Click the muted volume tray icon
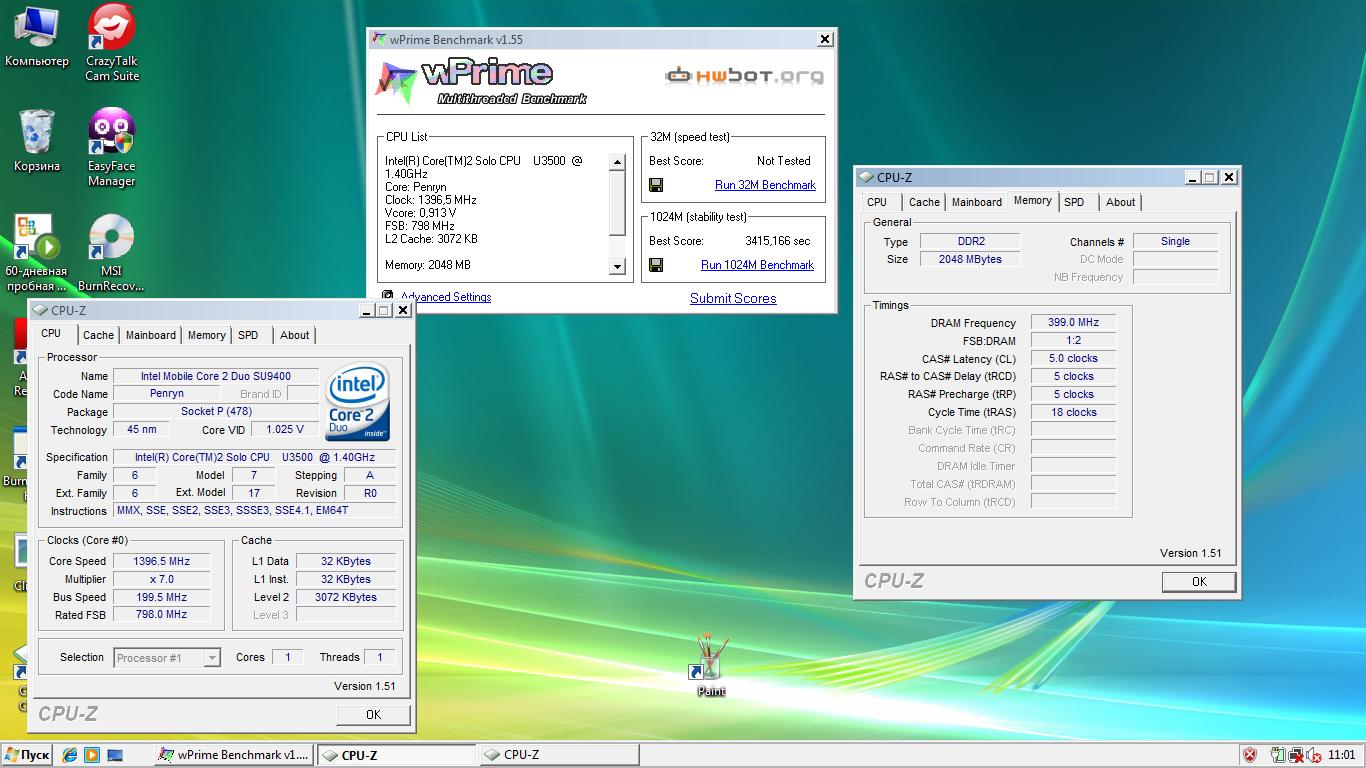The width and height of the screenshot is (1366, 768). [1313, 755]
